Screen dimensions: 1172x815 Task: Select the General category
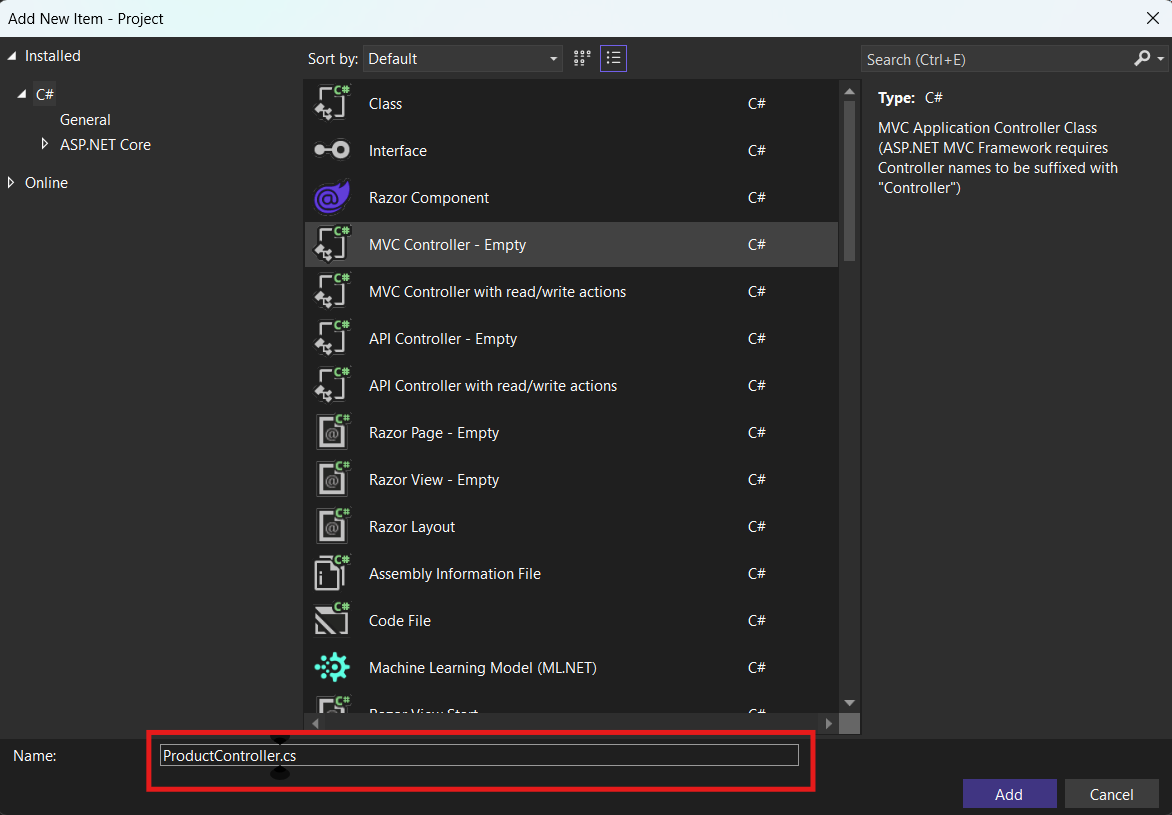(x=85, y=120)
